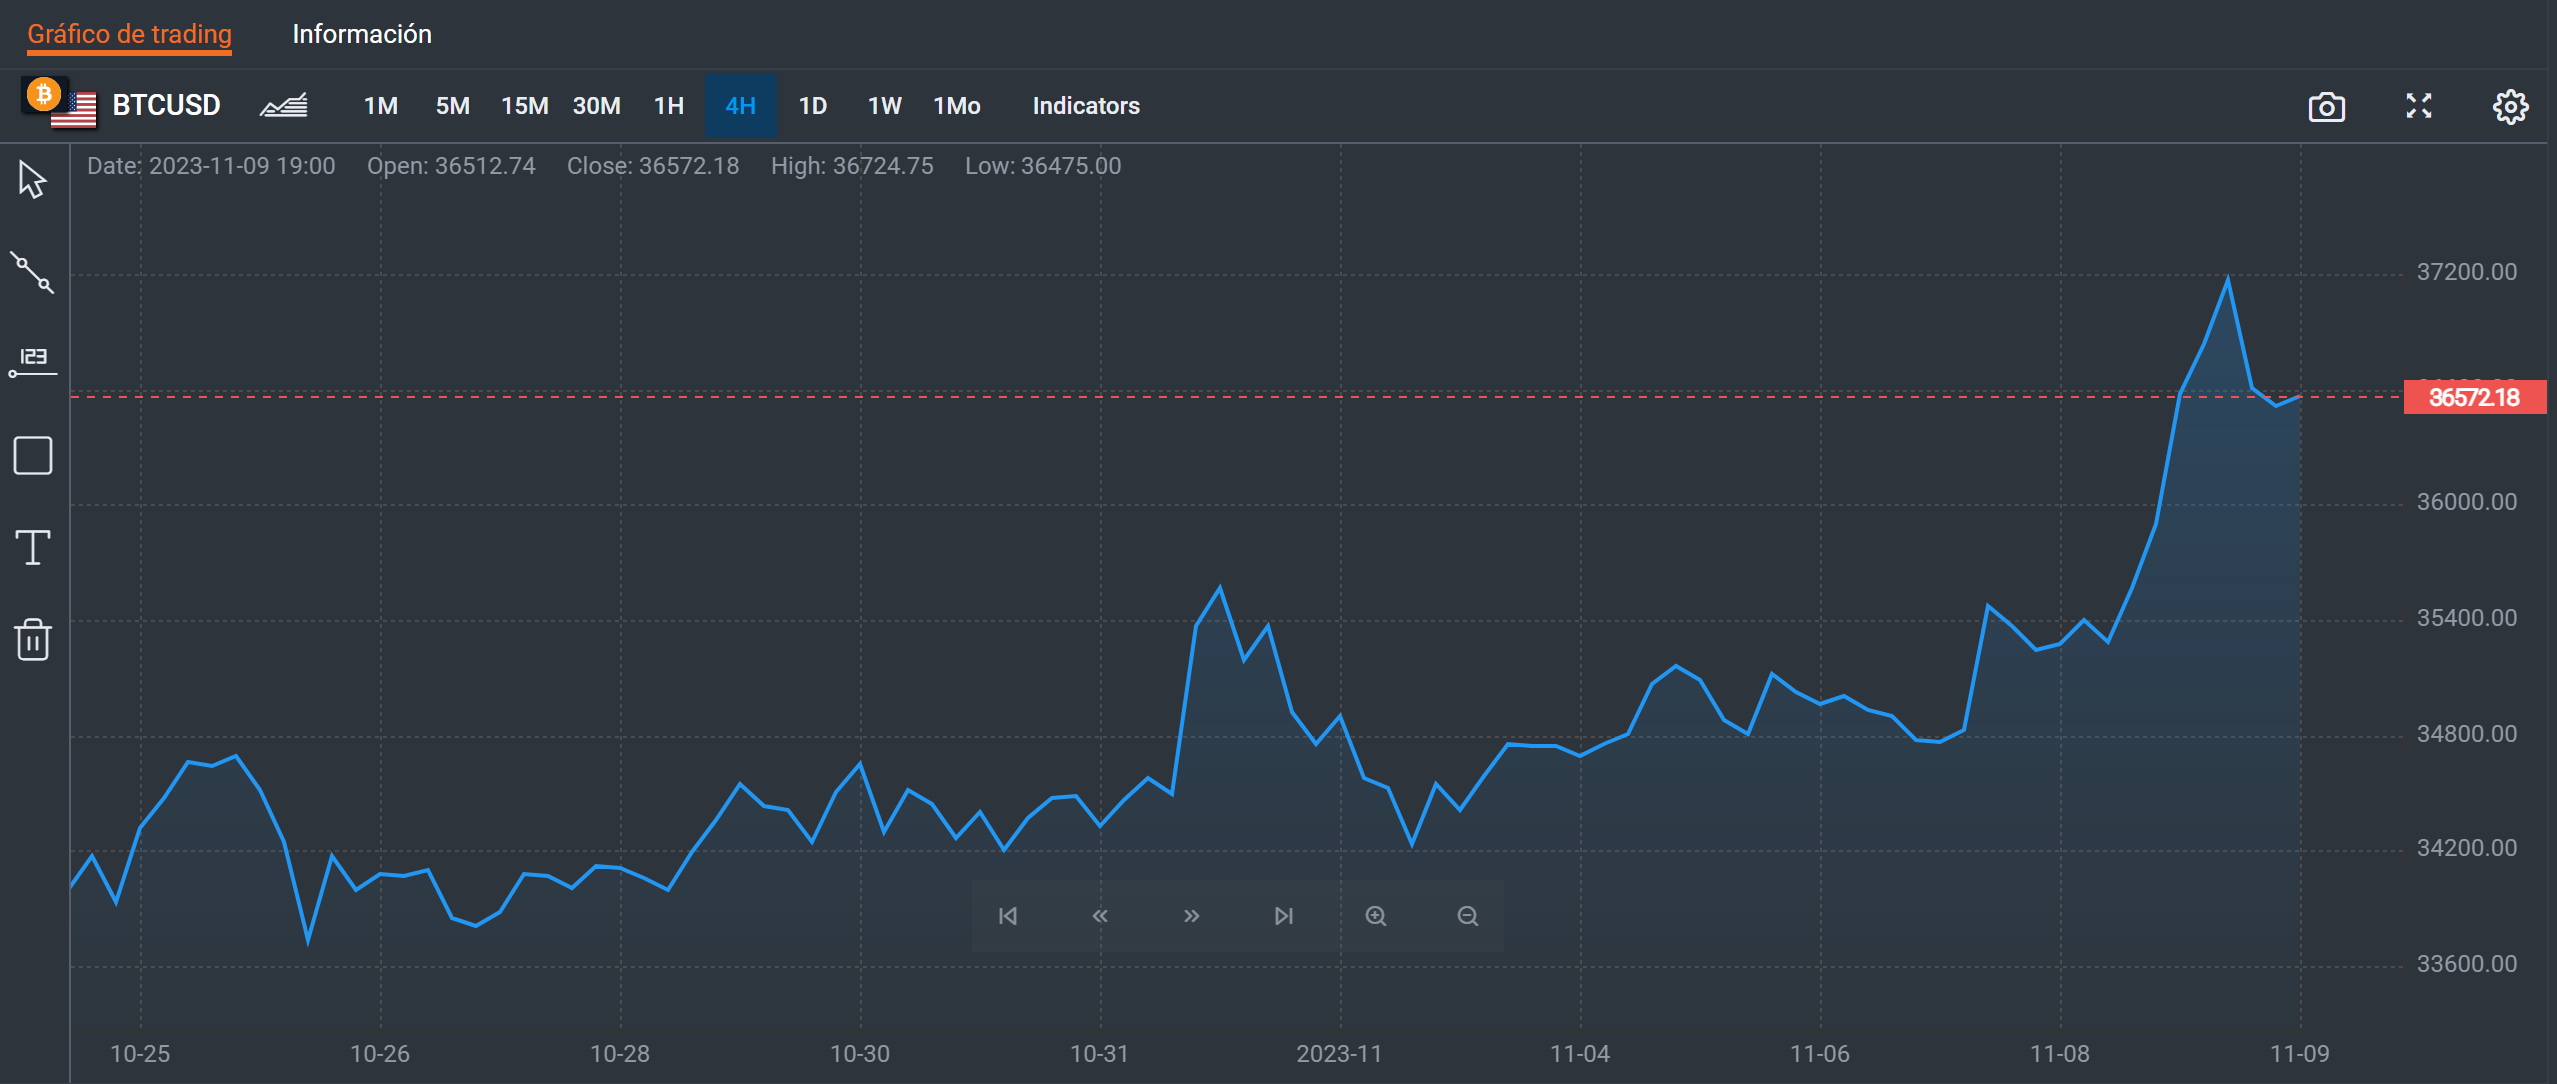Zoom out of the chart

1468,916
